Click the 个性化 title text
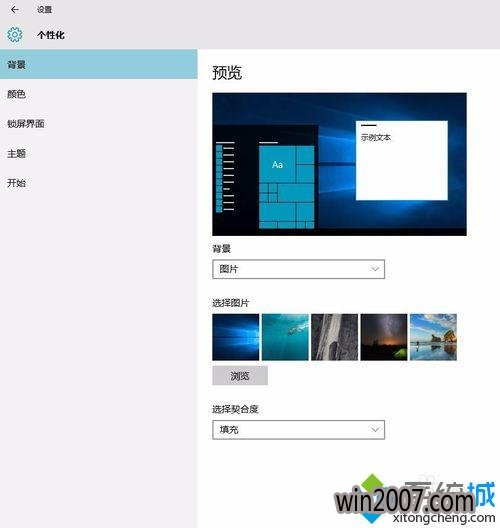The width and height of the screenshot is (500, 528). point(51,35)
